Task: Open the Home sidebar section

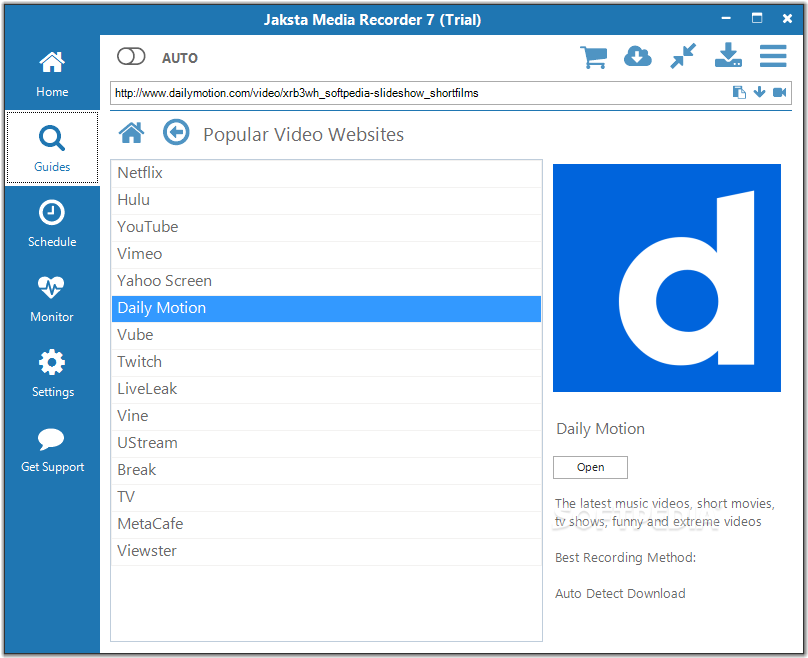Action: tap(52, 74)
